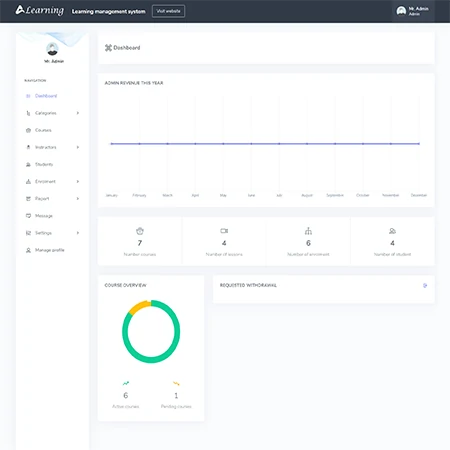Viewport: 450px width, 450px height.
Task: Click the Manage profile sidebar icon
Action: [28, 250]
